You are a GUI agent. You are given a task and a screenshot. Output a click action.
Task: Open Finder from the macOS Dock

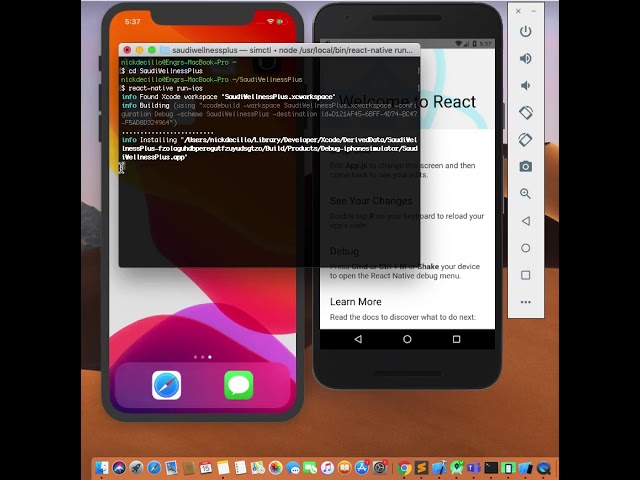coord(102,468)
